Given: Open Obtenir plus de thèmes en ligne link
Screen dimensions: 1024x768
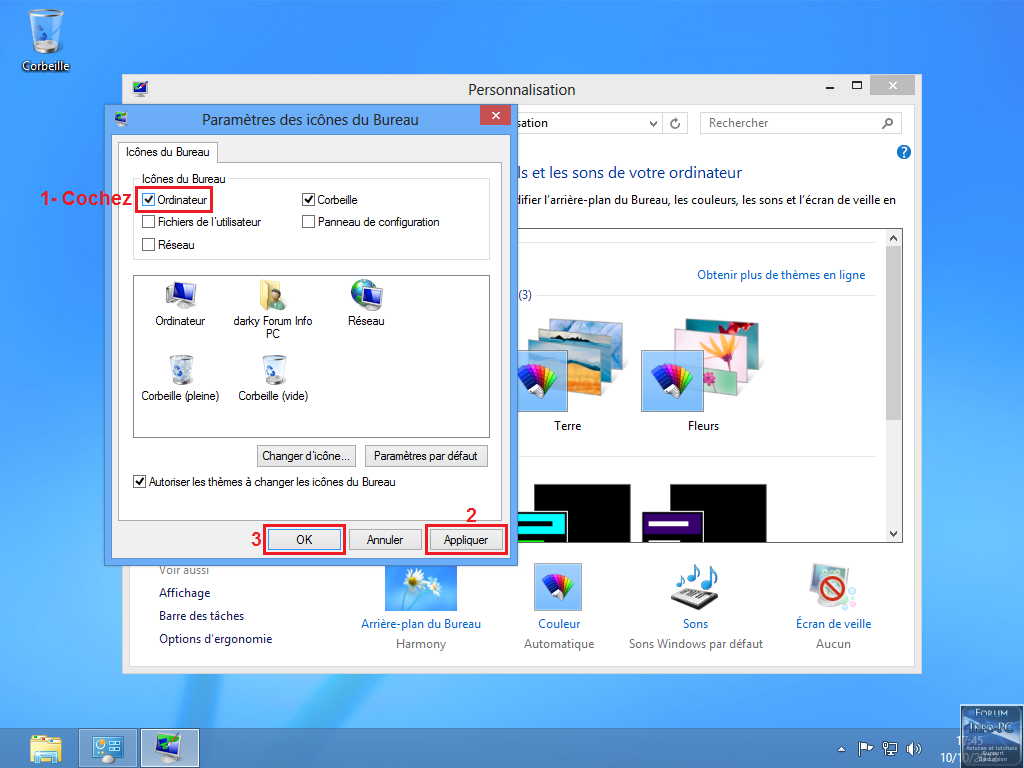Looking at the screenshot, I should coord(781,275).
